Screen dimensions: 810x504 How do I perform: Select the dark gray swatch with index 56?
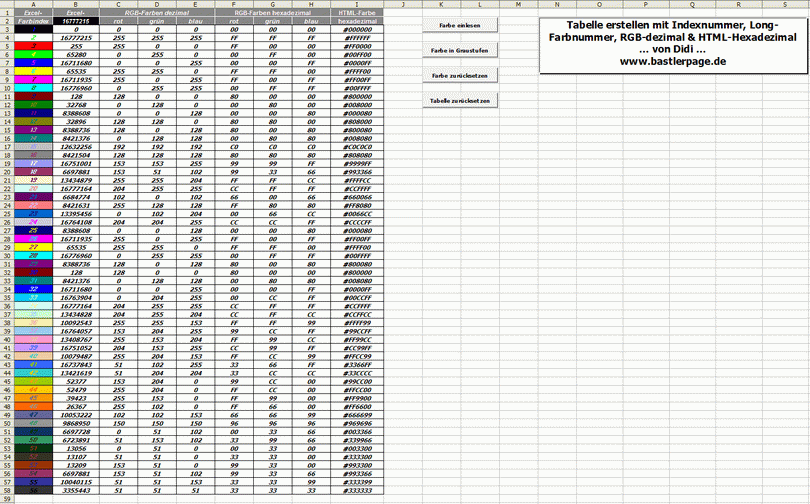coord(34,491)
